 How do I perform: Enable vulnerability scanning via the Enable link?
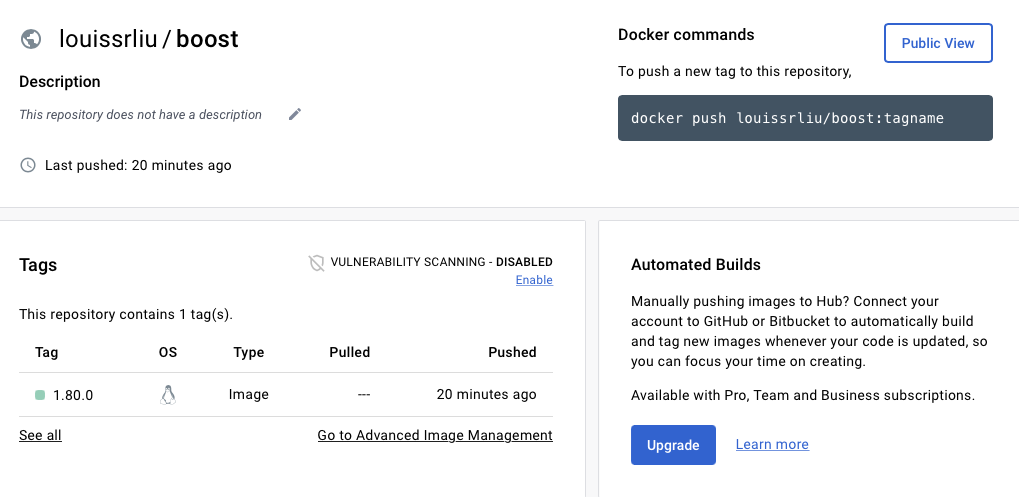[534, 280]
